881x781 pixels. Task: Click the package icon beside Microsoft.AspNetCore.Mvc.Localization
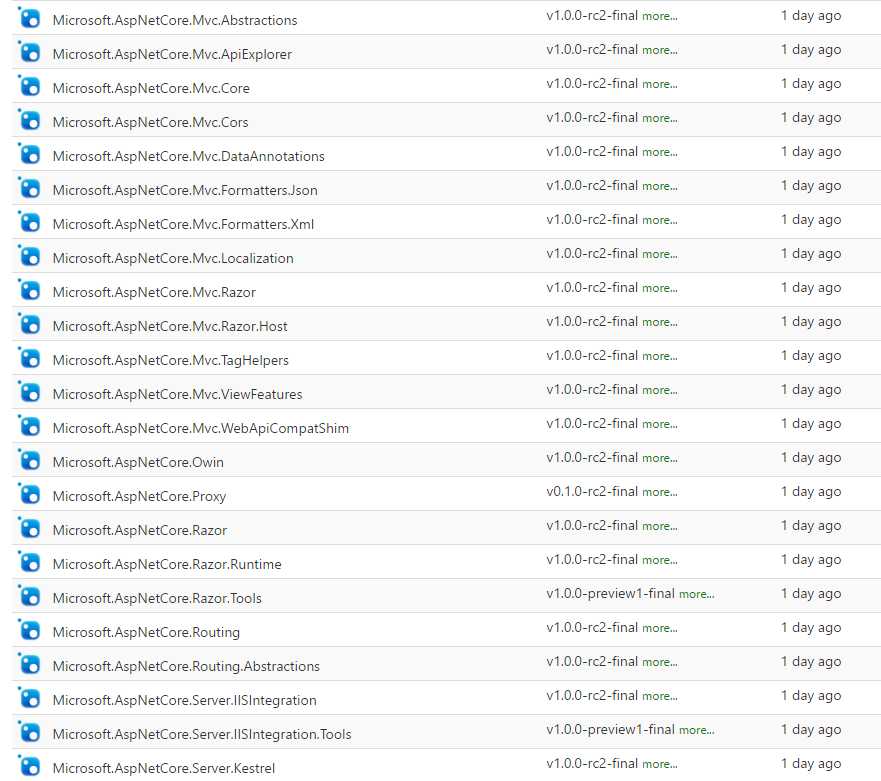point(30,257)
